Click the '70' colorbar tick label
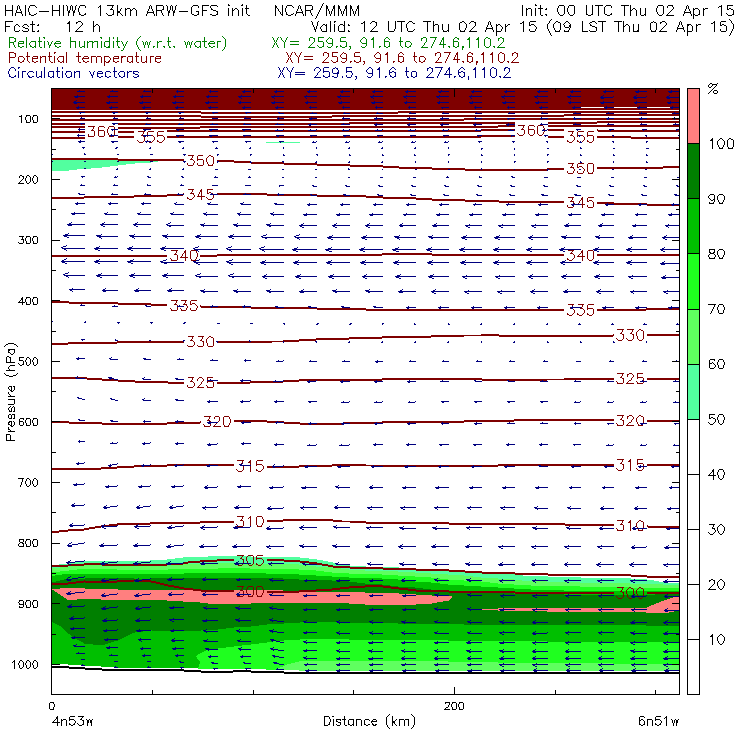Screen dimensions: 740x740 click(x=717, y=309)
